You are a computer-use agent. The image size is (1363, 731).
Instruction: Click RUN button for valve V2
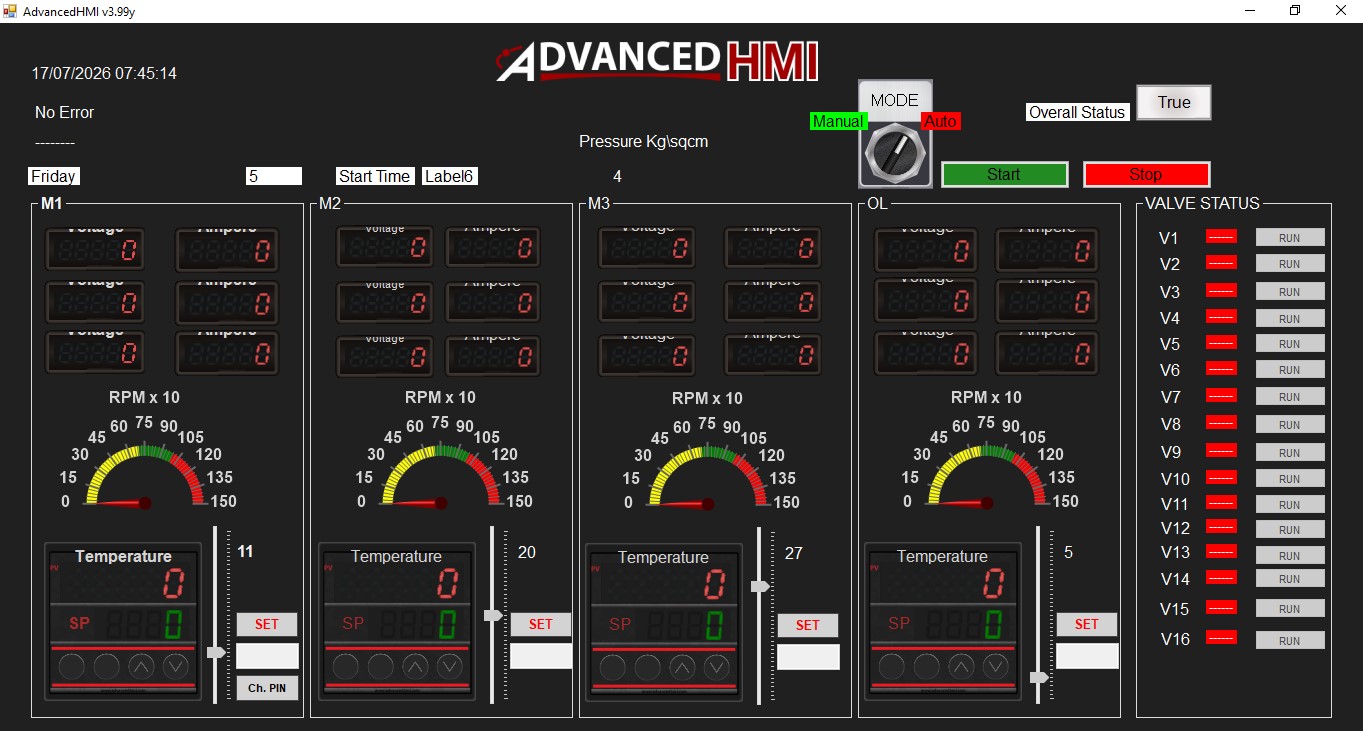1290,263
